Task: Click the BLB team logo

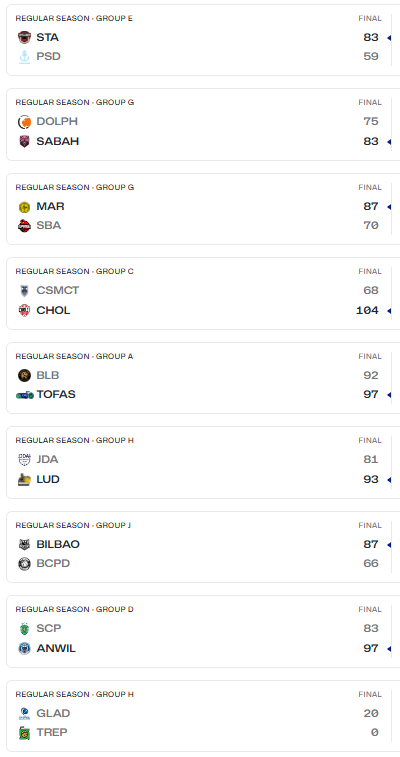Action: pyautogui.click(x=24, y=375)
